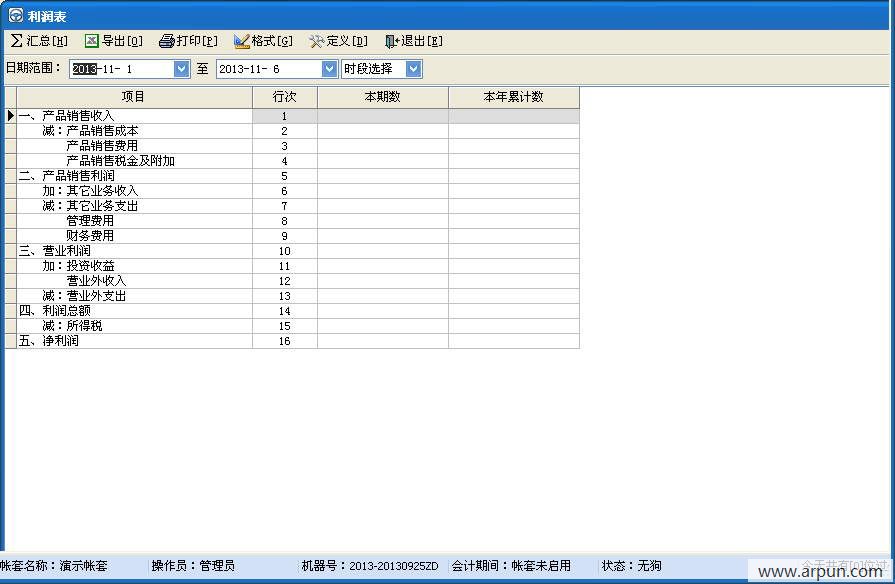Click the 本年累计数 column header
This screenshot has height=584, width=895.
[513, 97]
